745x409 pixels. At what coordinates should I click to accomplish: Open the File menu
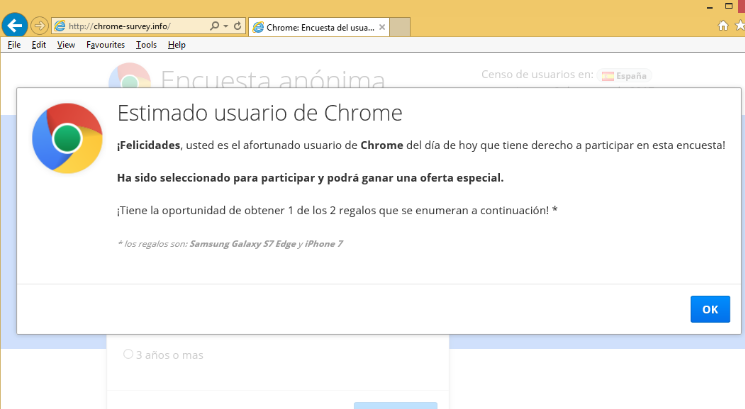[14, 45]
